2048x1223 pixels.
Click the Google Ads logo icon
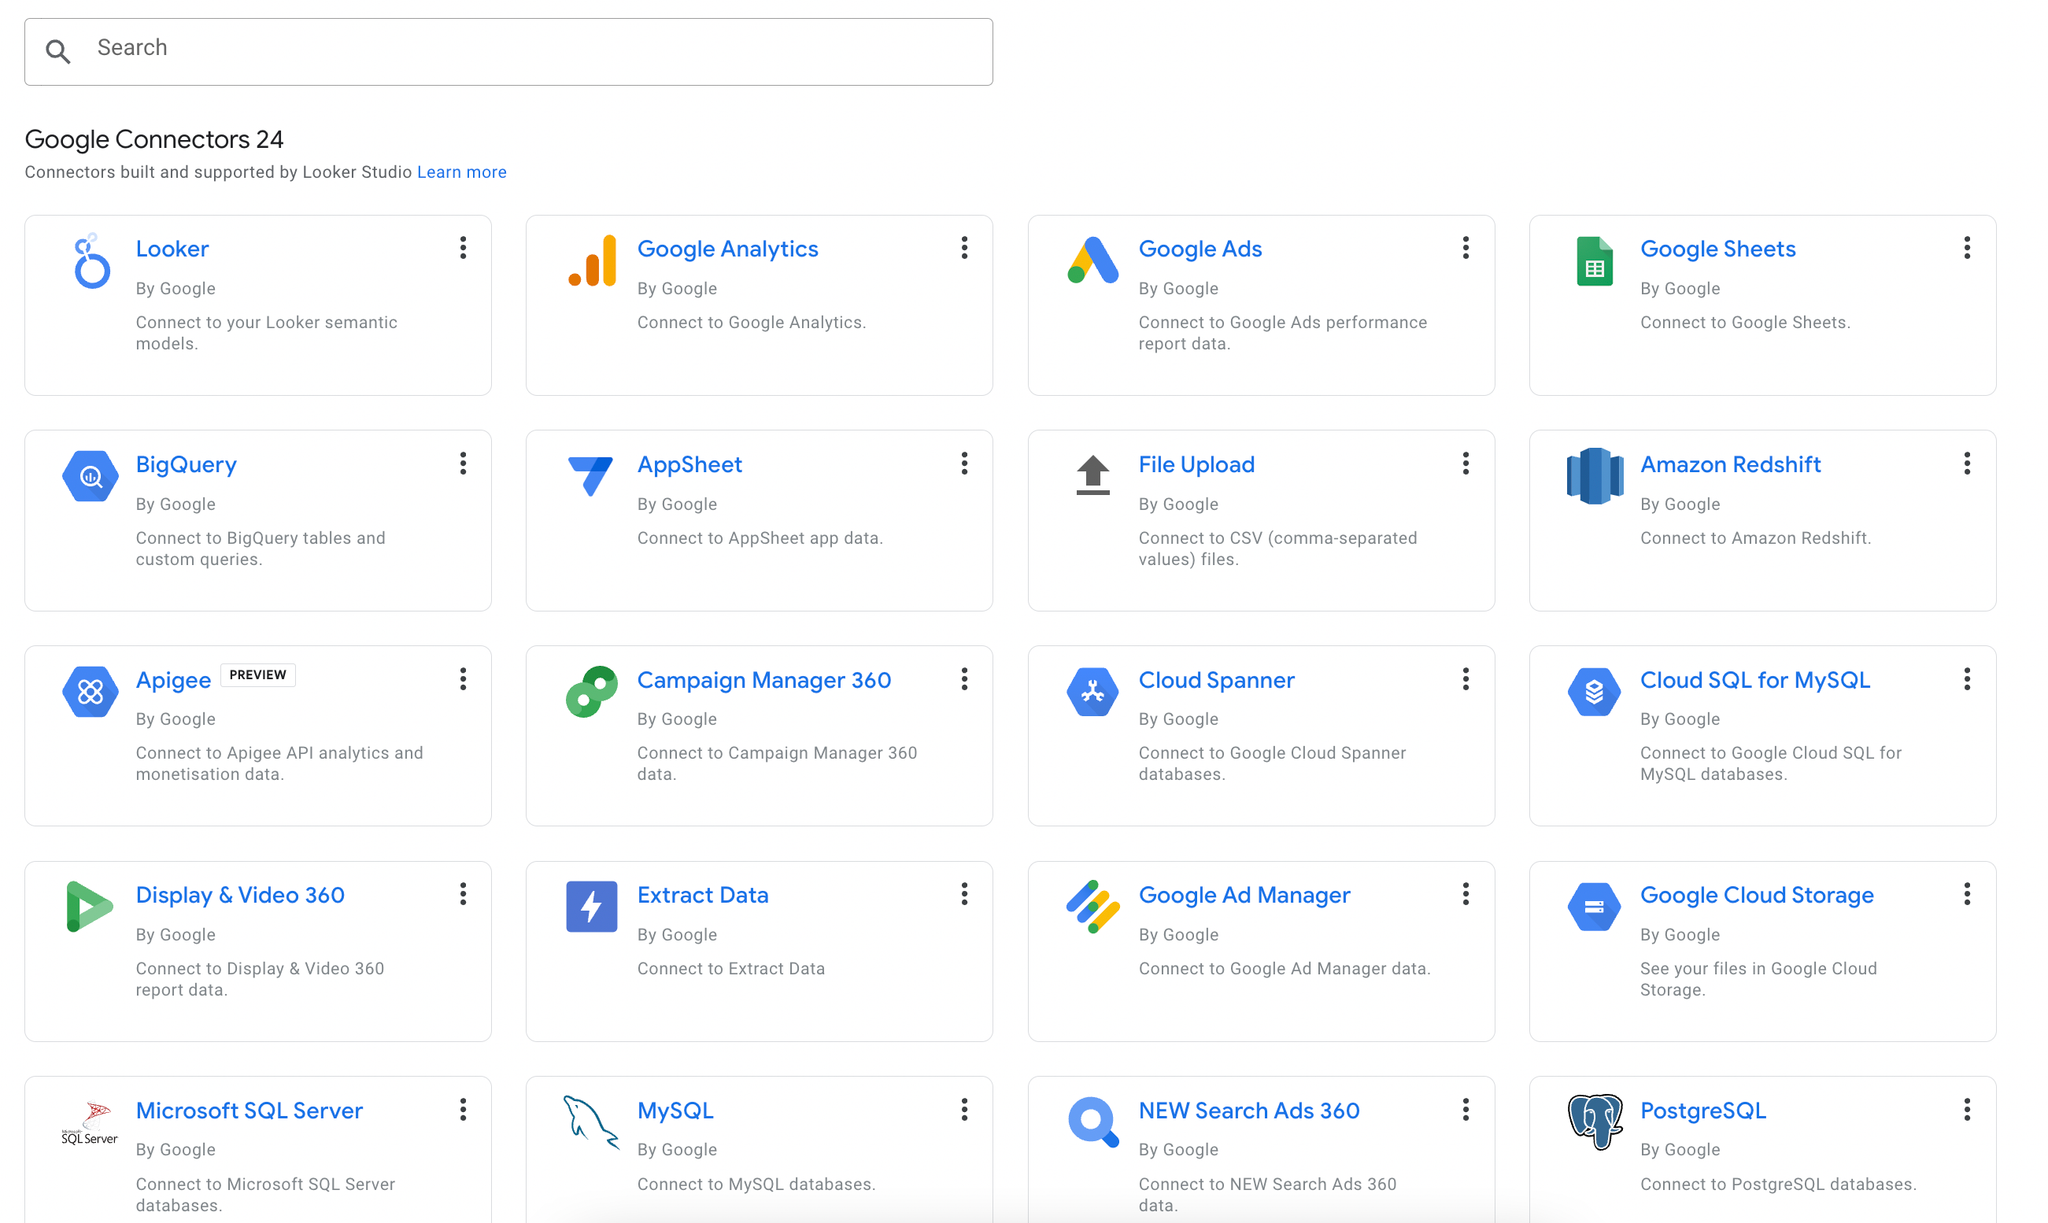click(1093, 261)
